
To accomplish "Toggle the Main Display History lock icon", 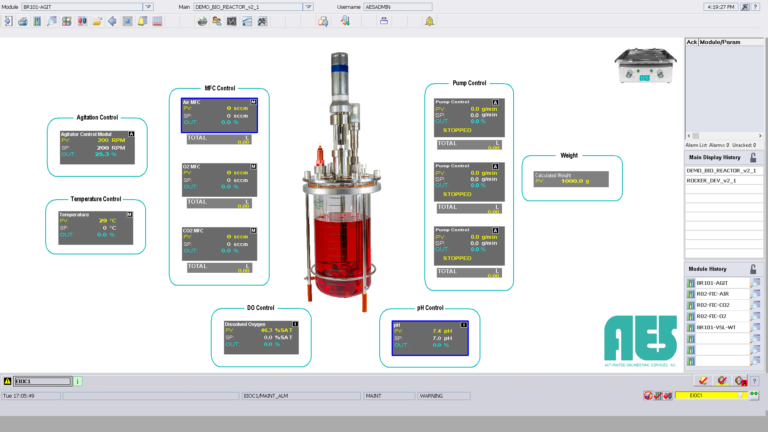I will pos(753,157).
